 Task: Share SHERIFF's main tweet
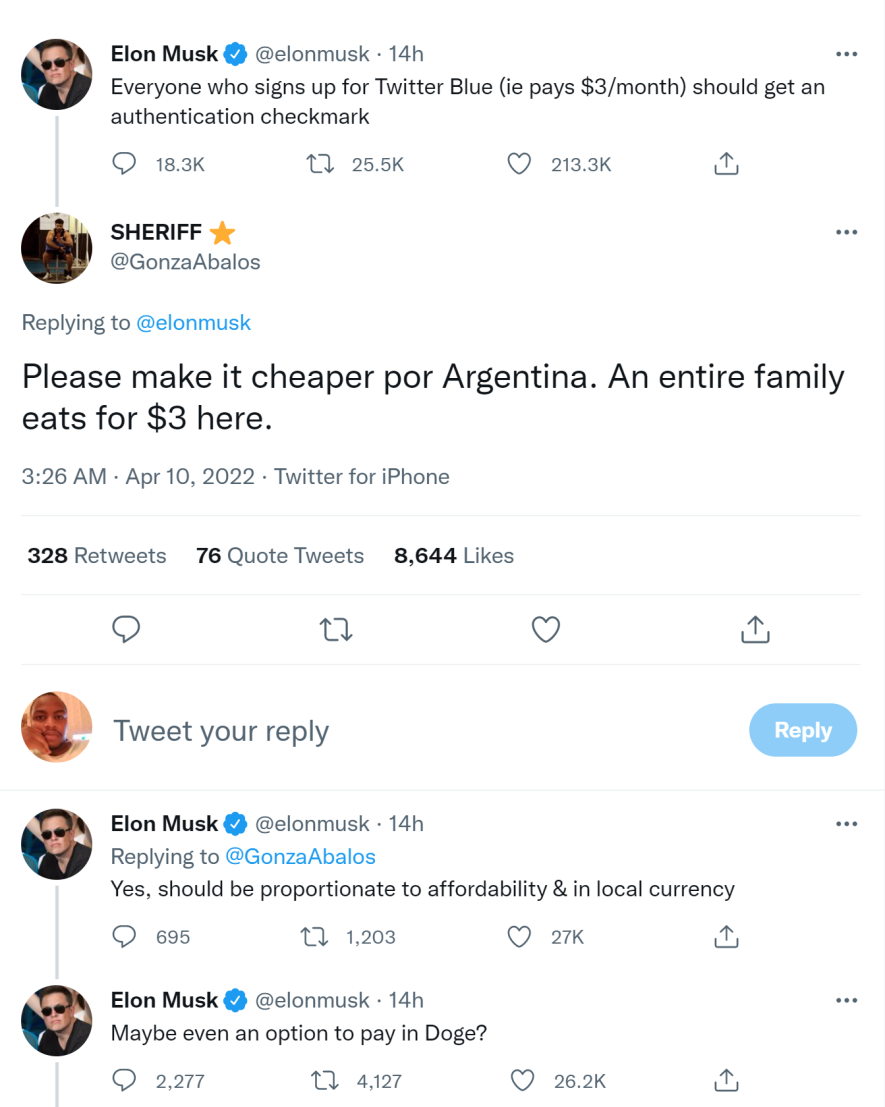[755, 629]
